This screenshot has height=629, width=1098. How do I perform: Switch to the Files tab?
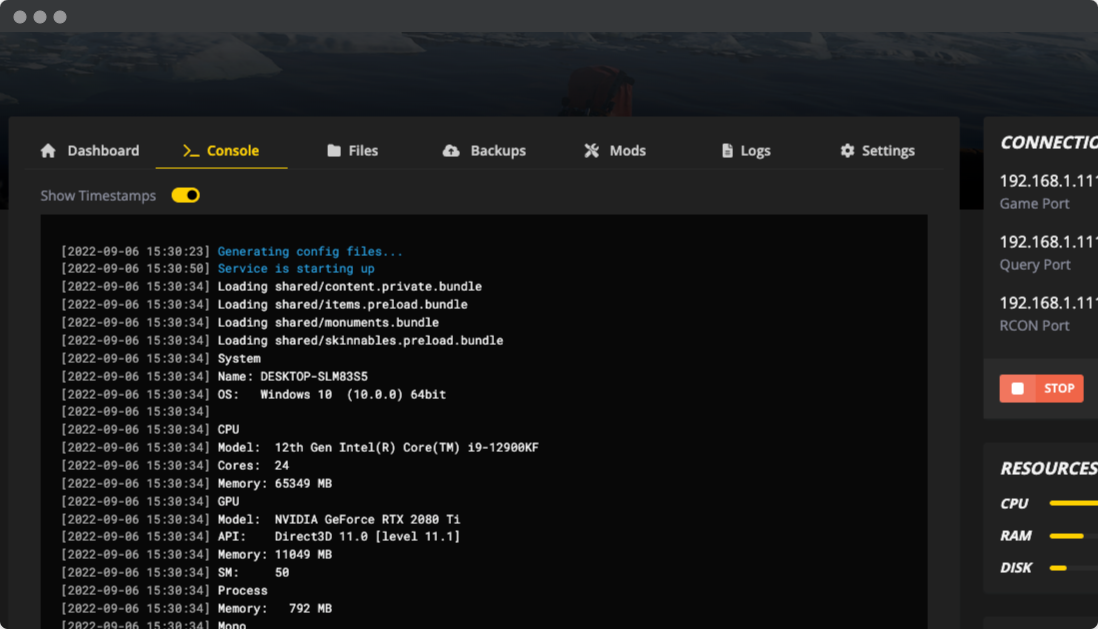pyautogui.click(x=363, y=151)
